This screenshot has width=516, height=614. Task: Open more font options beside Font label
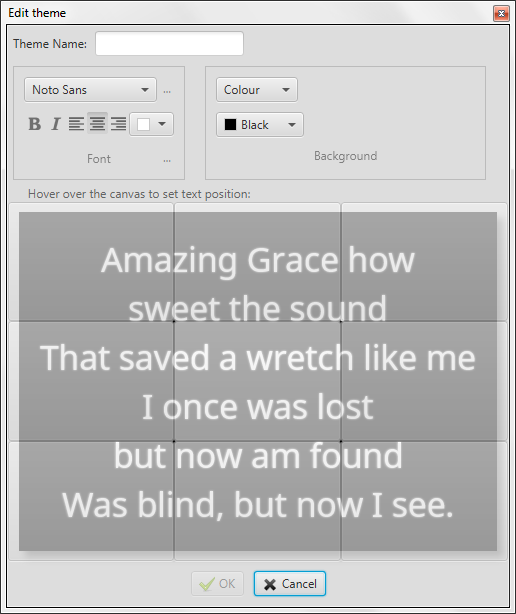167,161
